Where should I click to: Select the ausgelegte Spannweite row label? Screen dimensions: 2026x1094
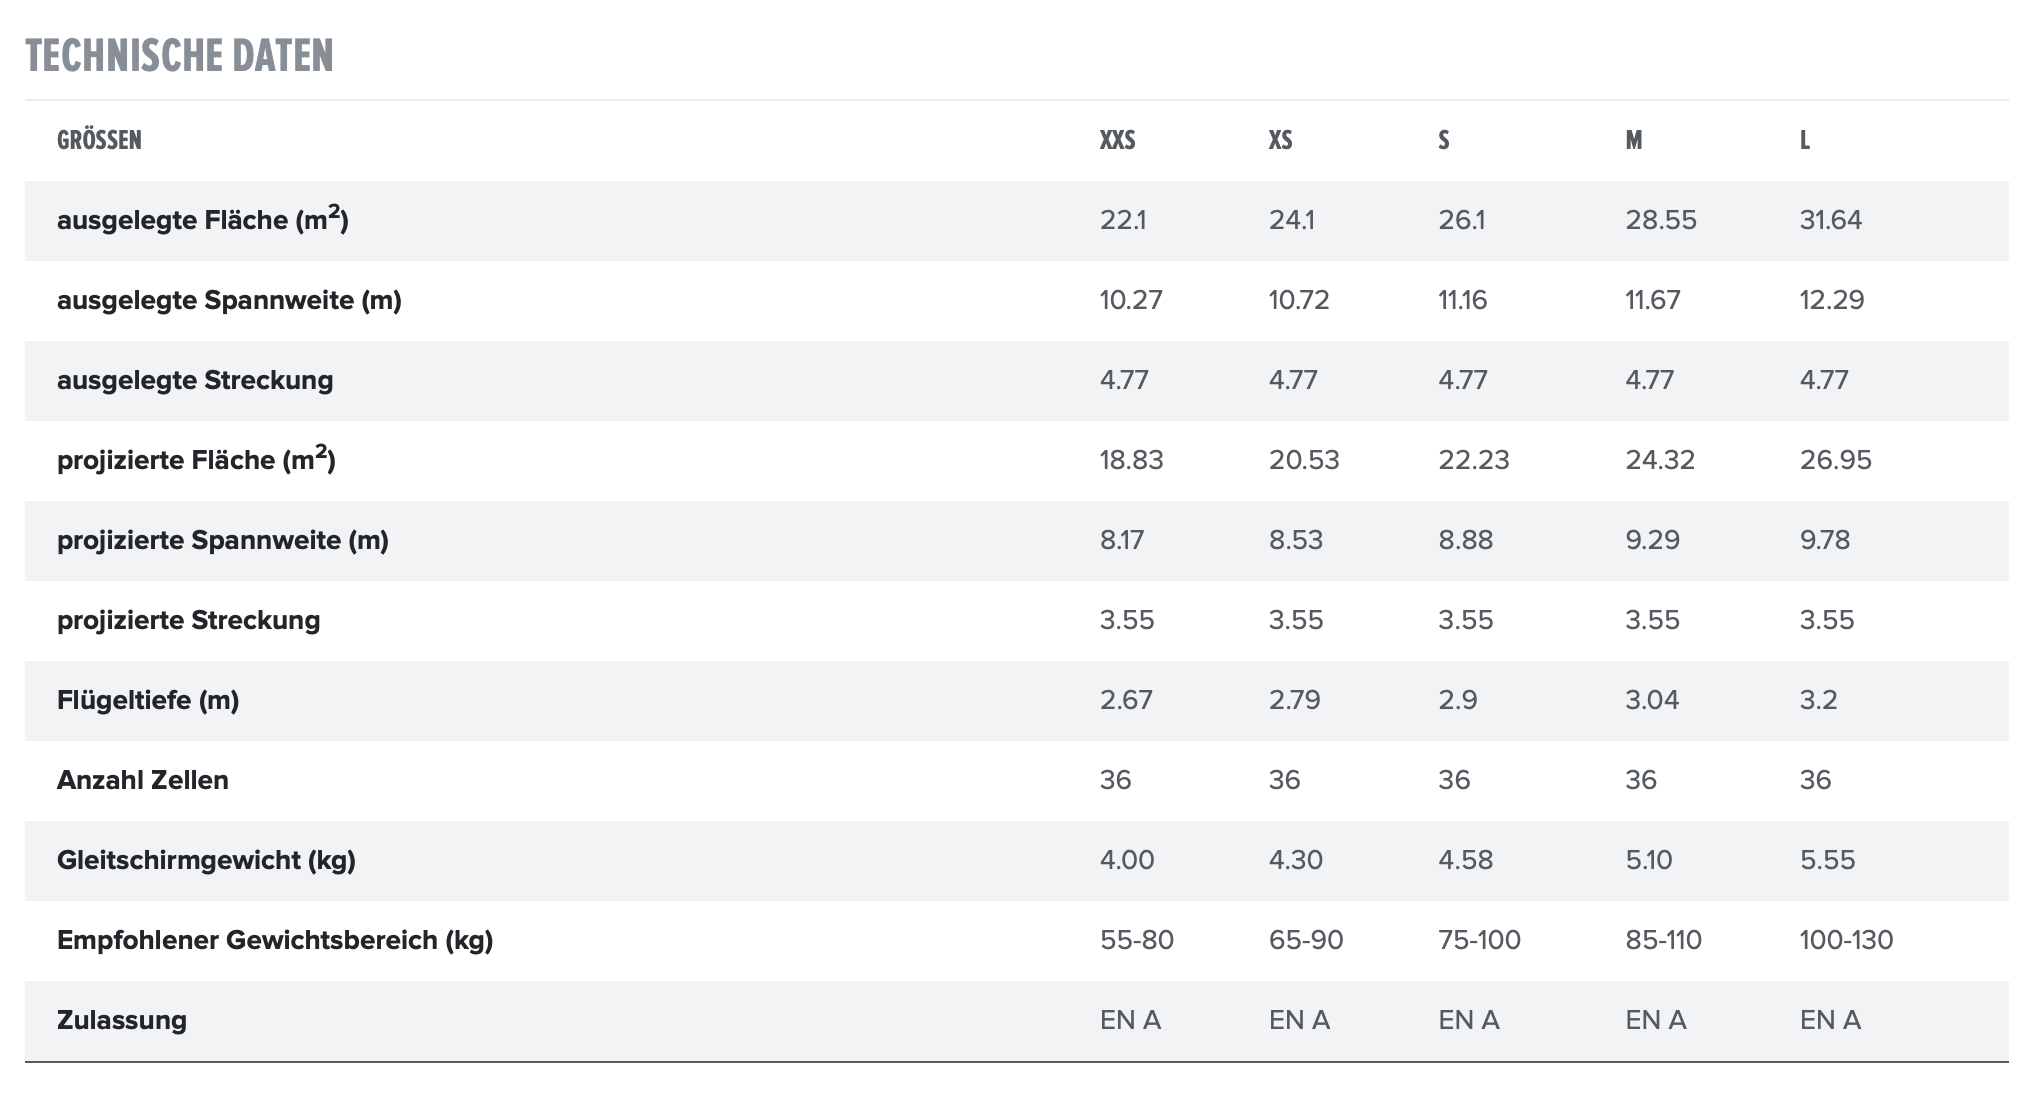(x=229, y=300)
